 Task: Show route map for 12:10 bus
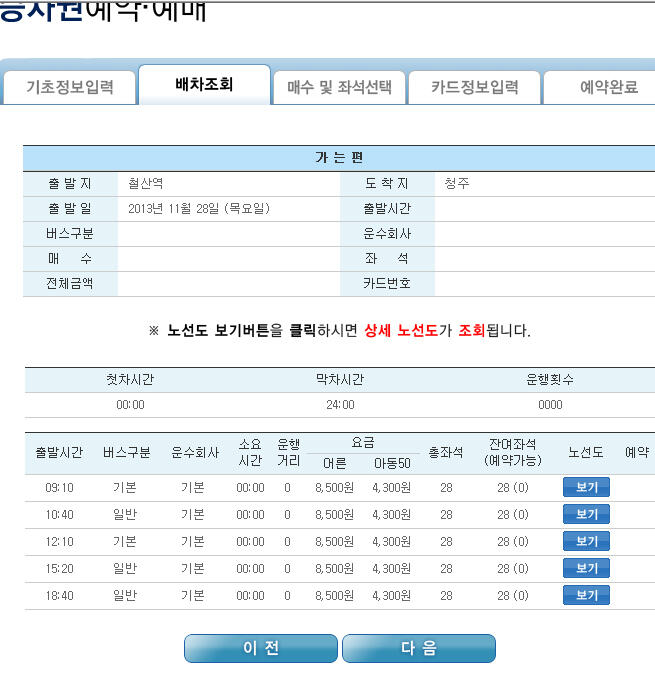click(586, 541)
